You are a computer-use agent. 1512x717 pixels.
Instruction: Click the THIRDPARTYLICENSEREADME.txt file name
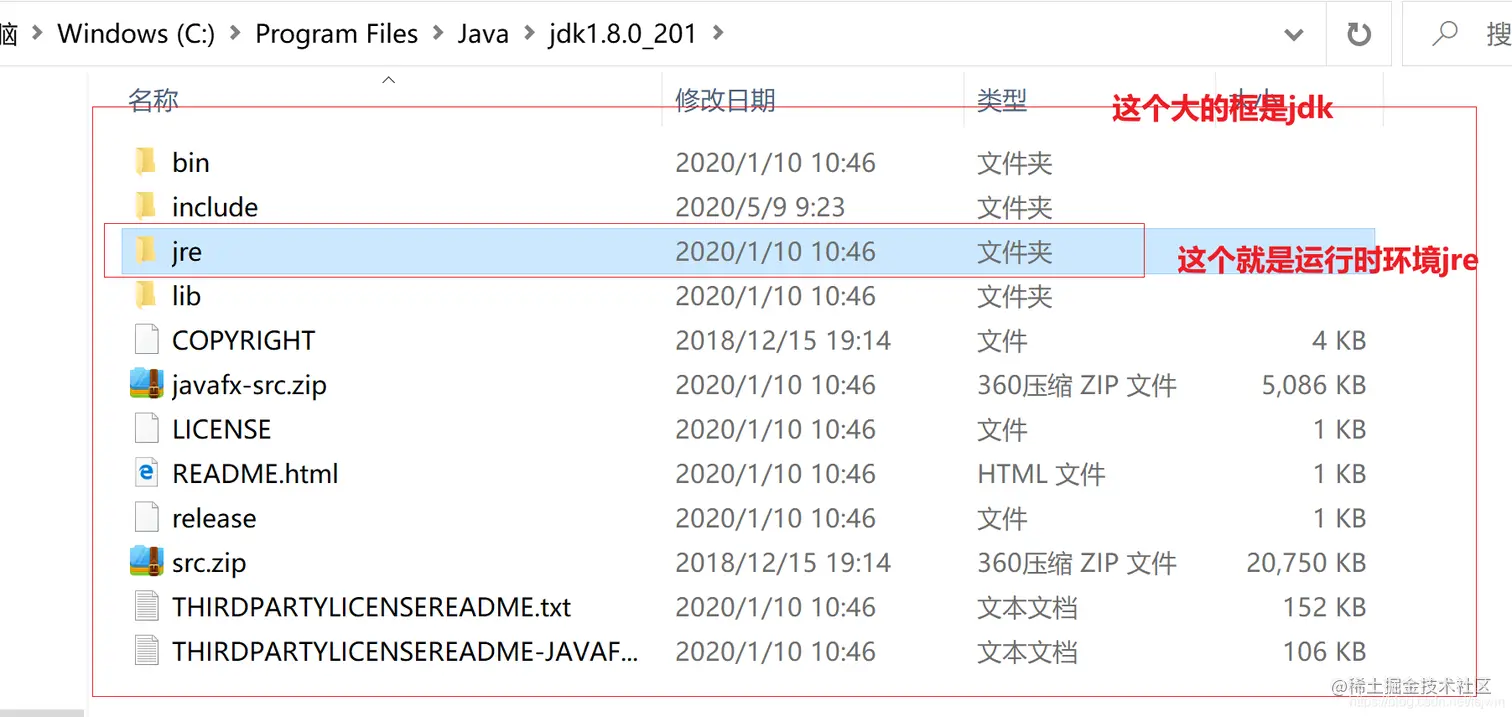point(372,607)
